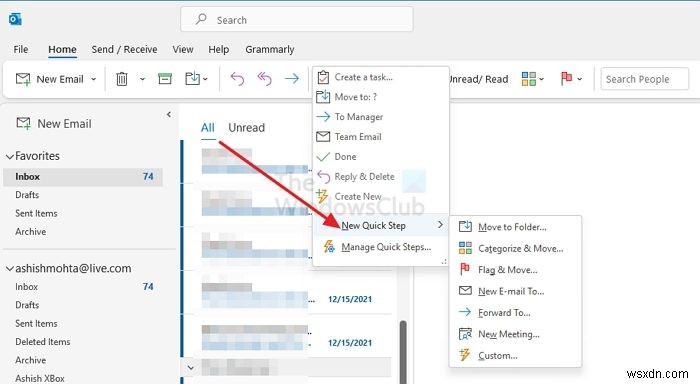700x384 pixels.
Task: Expand the collapsed message group chevron
Action: 191,368
